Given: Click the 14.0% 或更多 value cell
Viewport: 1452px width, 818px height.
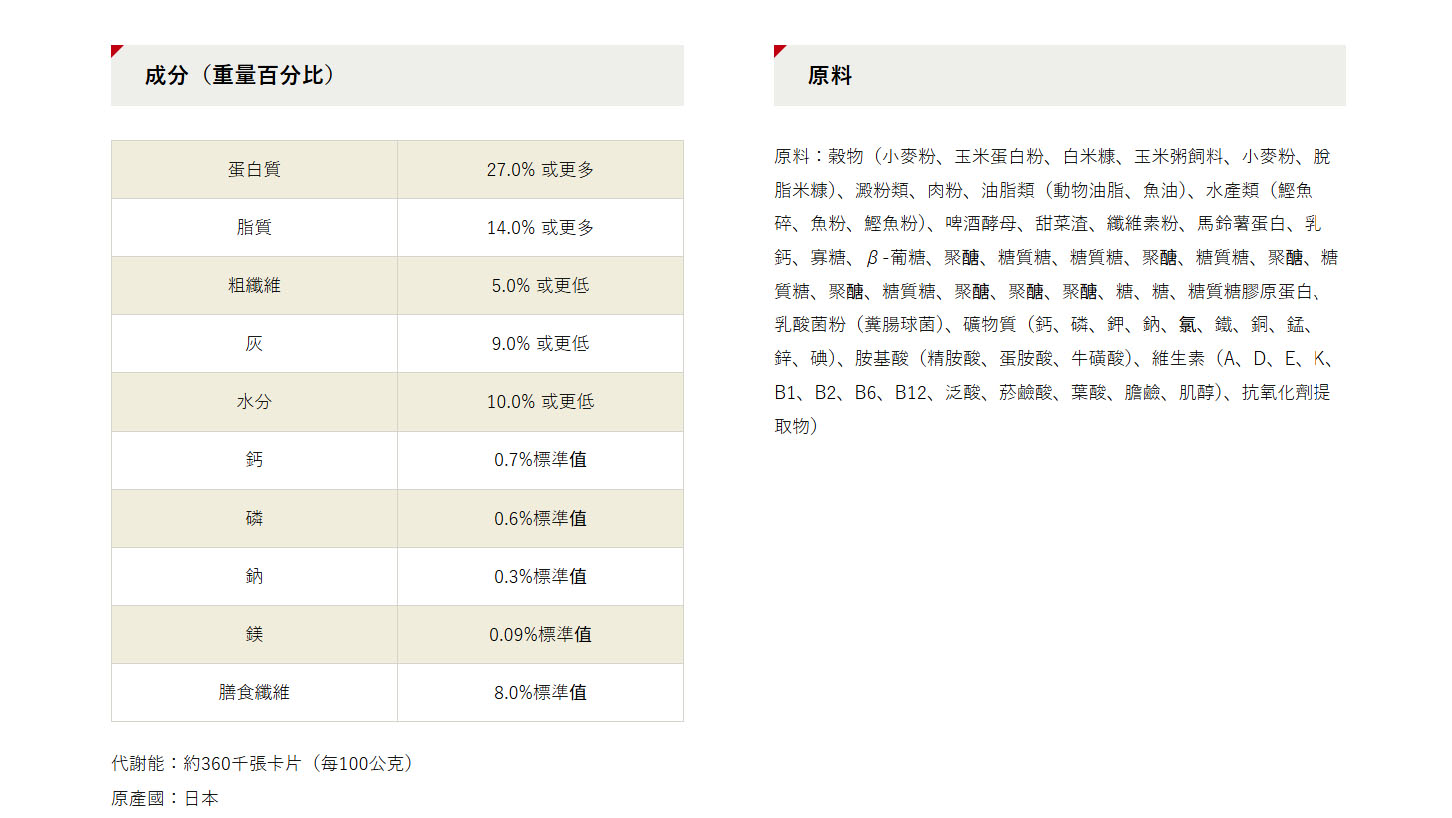Looking at the screenshot, I should pos(540,228).
